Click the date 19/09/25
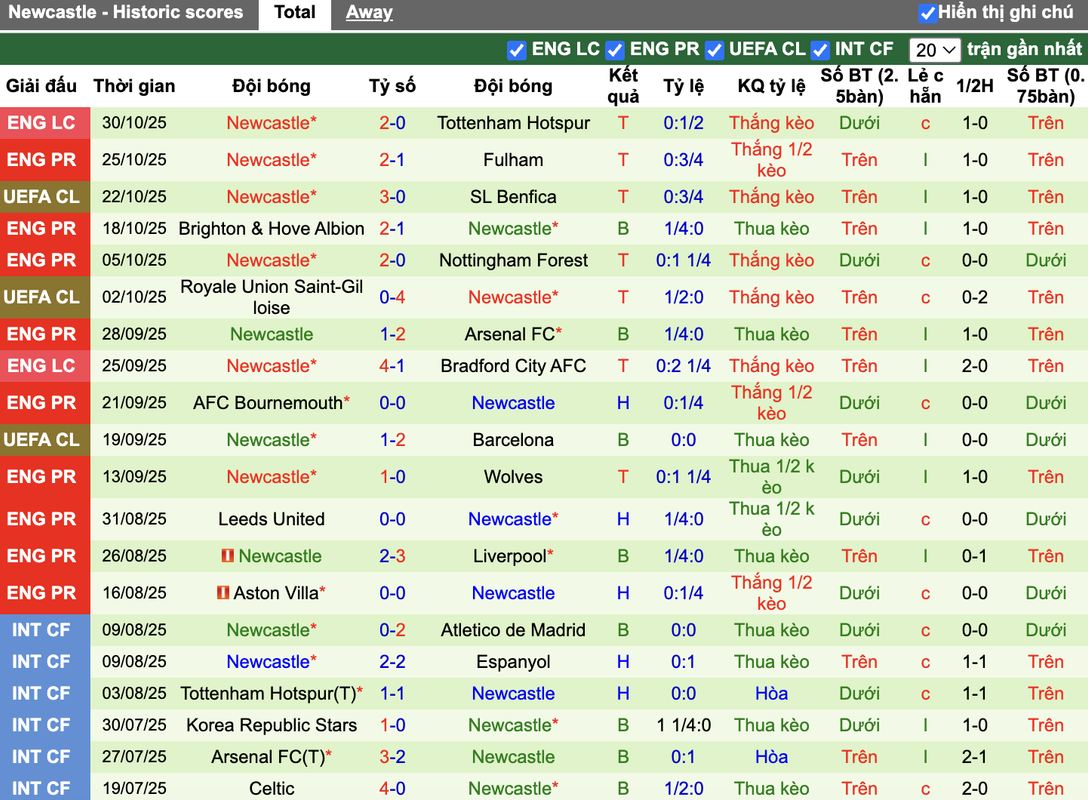The width and height of the screenshot is (1088, 800). coord(135,440)
